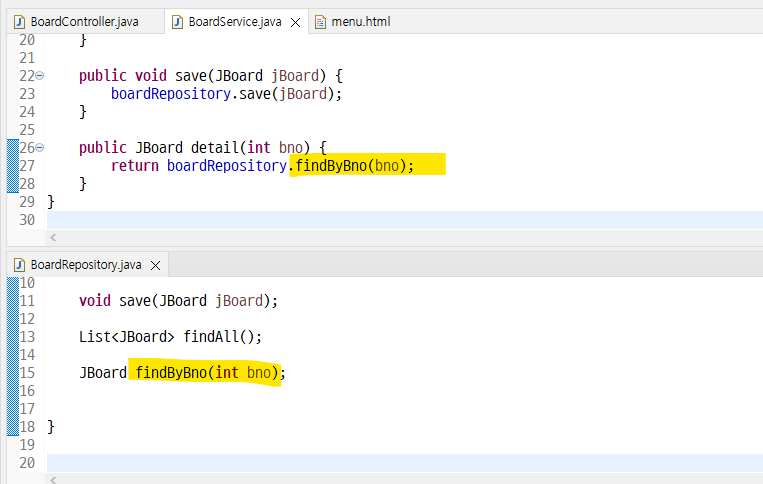Click boardRepository.save(jBoard) on line 23

click(x=226, y=94)
